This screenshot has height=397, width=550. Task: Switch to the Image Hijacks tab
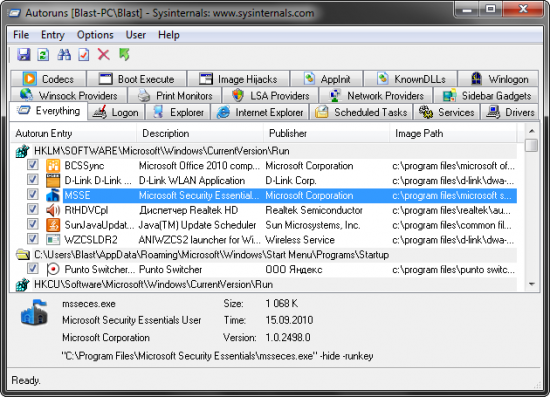click(238, 79)
